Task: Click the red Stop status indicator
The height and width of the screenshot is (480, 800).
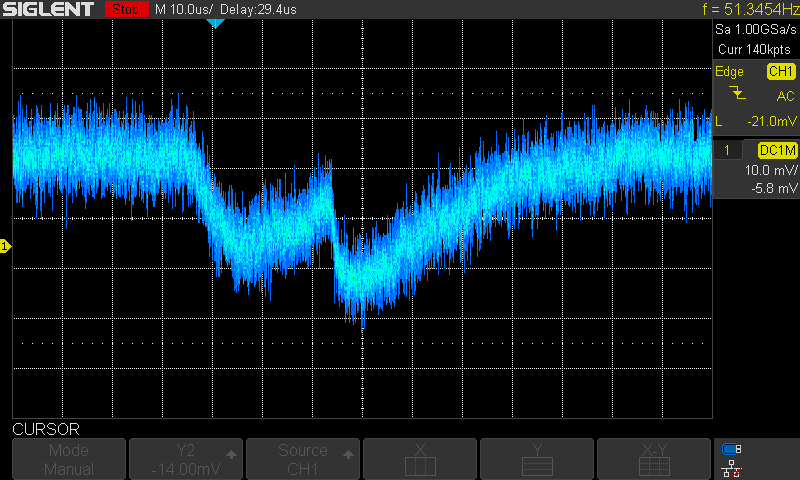Action: pyautogui.click(x=126, y=9)
